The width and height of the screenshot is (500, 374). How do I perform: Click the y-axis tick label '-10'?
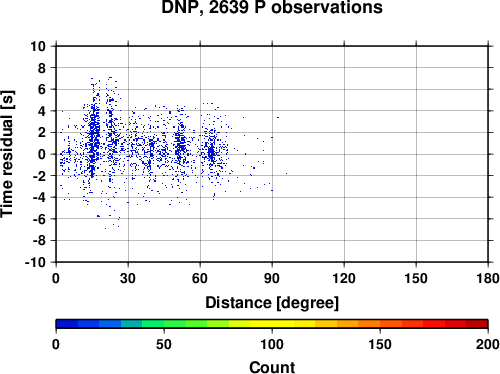35,262
